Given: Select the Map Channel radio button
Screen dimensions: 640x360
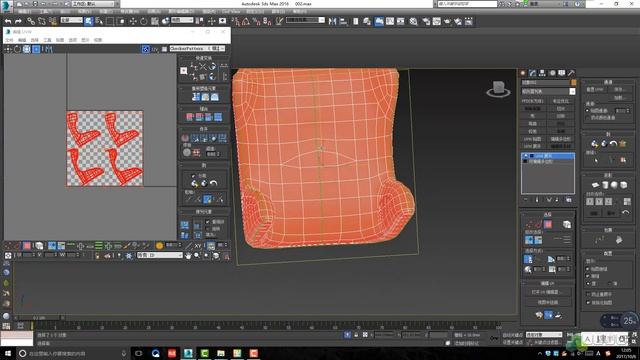Looking at the screenshot, I should coord(588,111).
